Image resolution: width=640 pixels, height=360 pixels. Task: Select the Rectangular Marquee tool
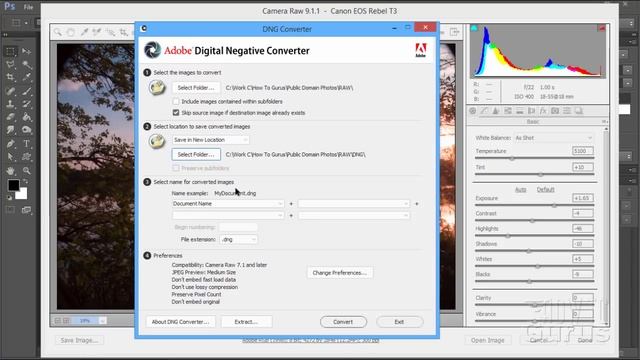pyautogui.click(x=10, y=51)
